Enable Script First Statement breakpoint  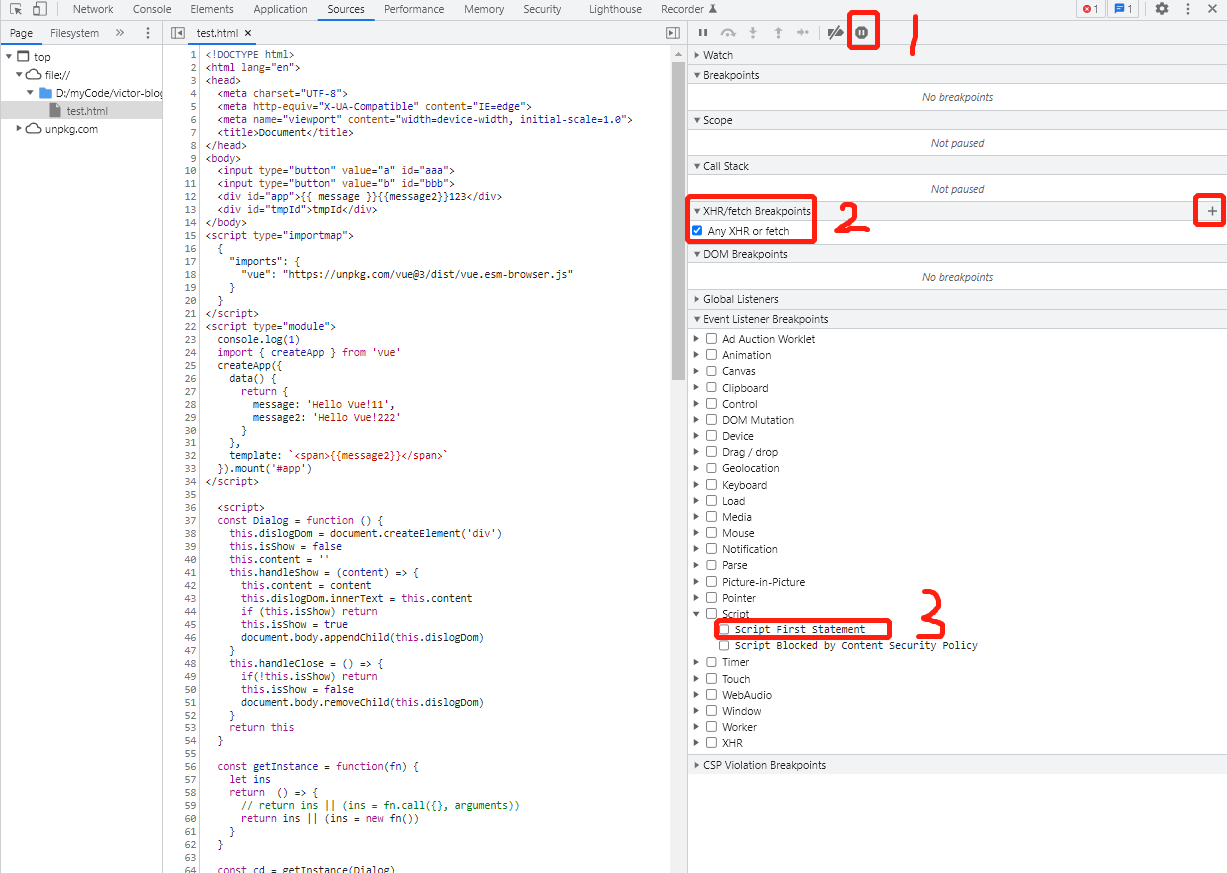[x=724, y=629]
